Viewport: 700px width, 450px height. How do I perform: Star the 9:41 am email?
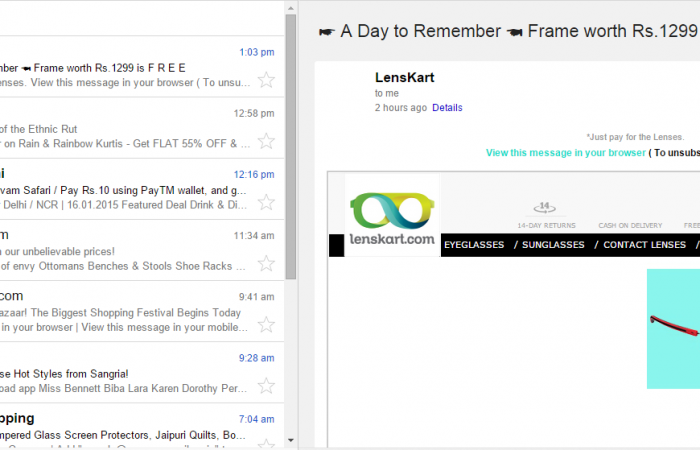[266, 324]
